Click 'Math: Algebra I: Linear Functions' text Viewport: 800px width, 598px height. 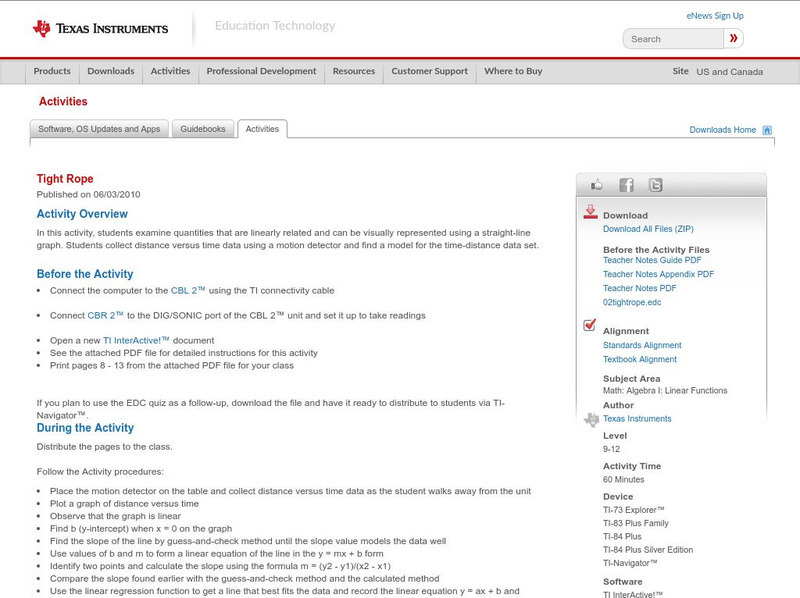pos(665,391)
